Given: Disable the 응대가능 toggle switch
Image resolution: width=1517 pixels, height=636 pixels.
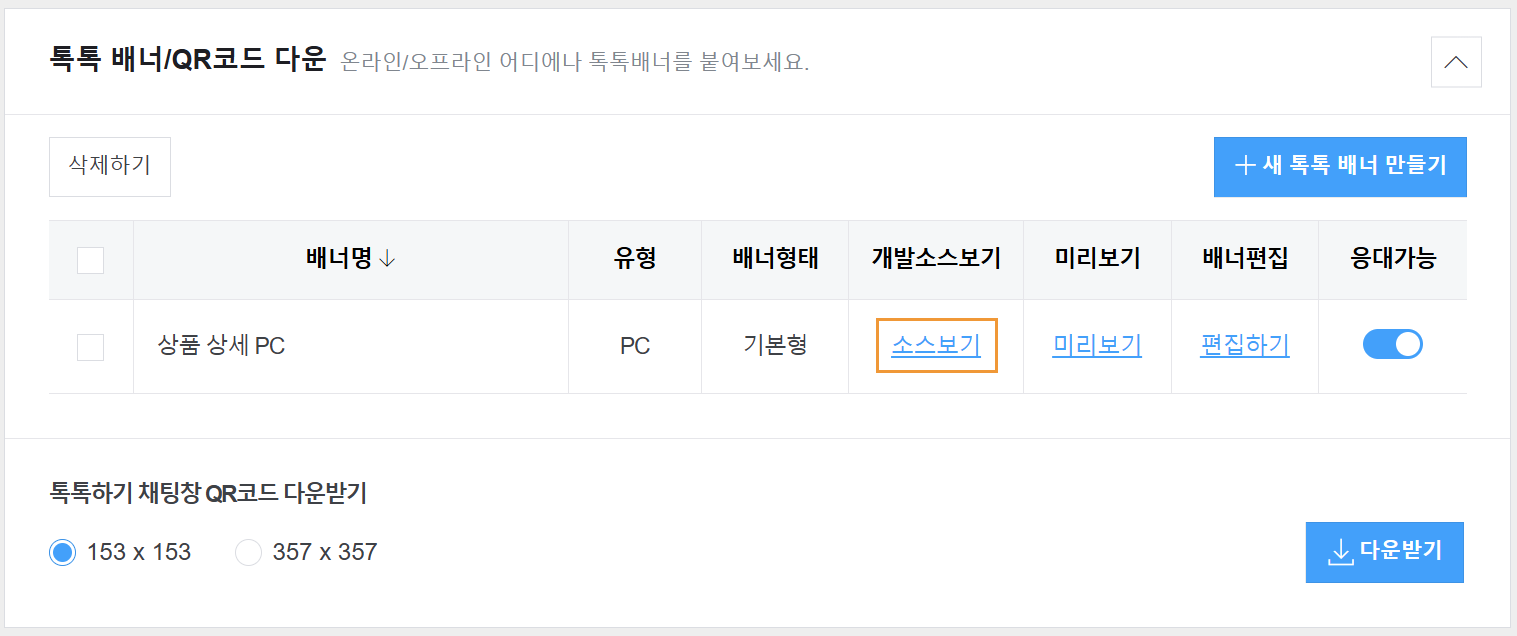Looking at the screenshot, I should pyautogui.click(x=1392, y=345).
